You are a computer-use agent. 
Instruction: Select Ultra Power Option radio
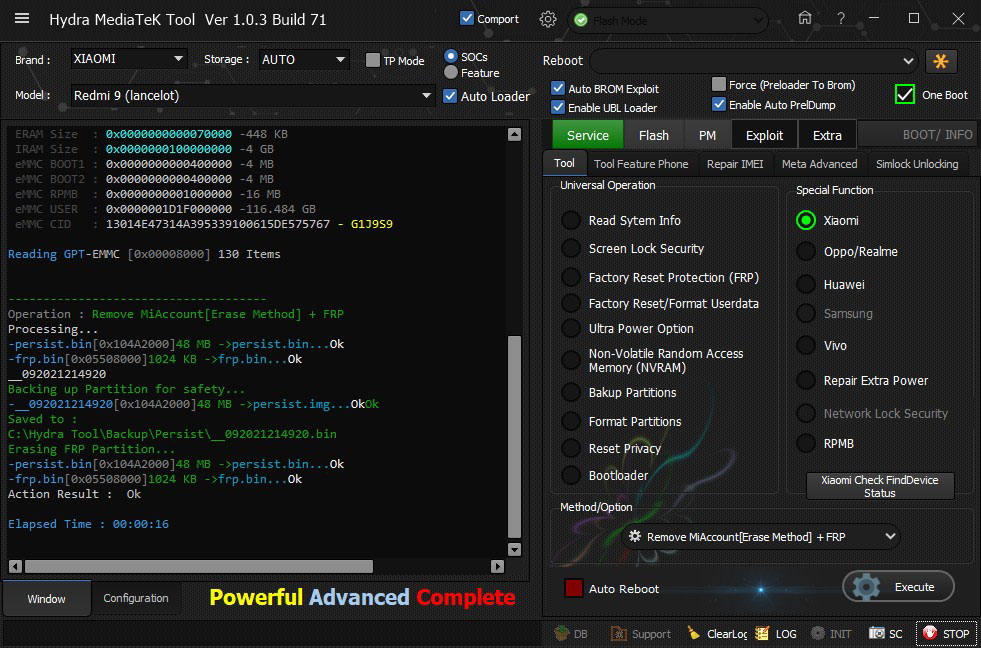coord(571,328)
